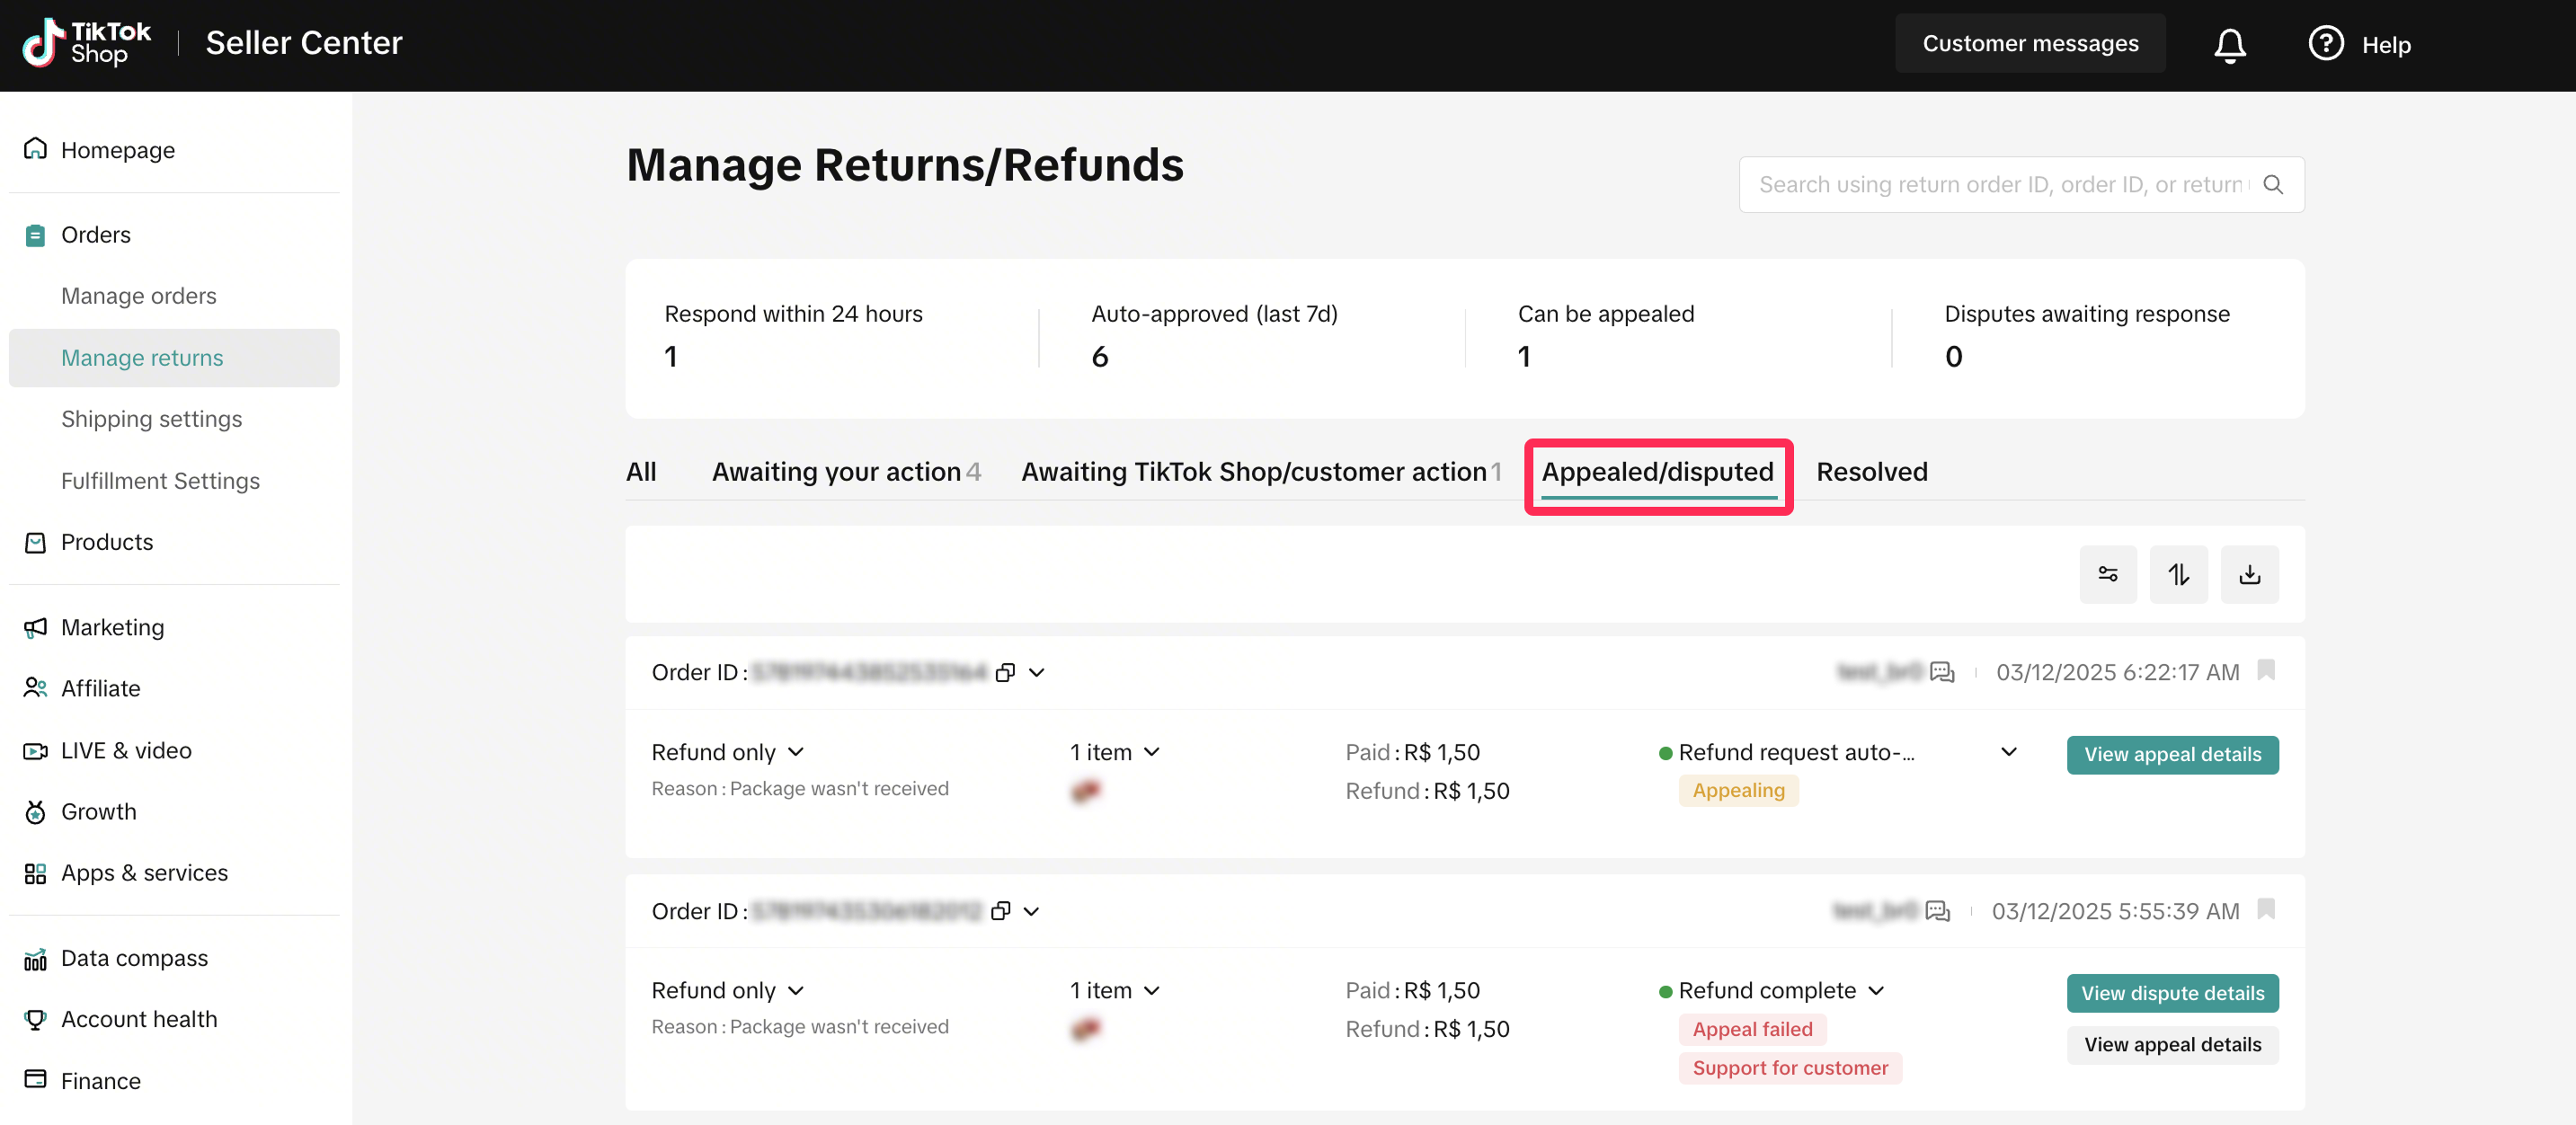Screen dimensions: 2576x1125
Task: Click the download export icon
Action: coord(2249,574)
